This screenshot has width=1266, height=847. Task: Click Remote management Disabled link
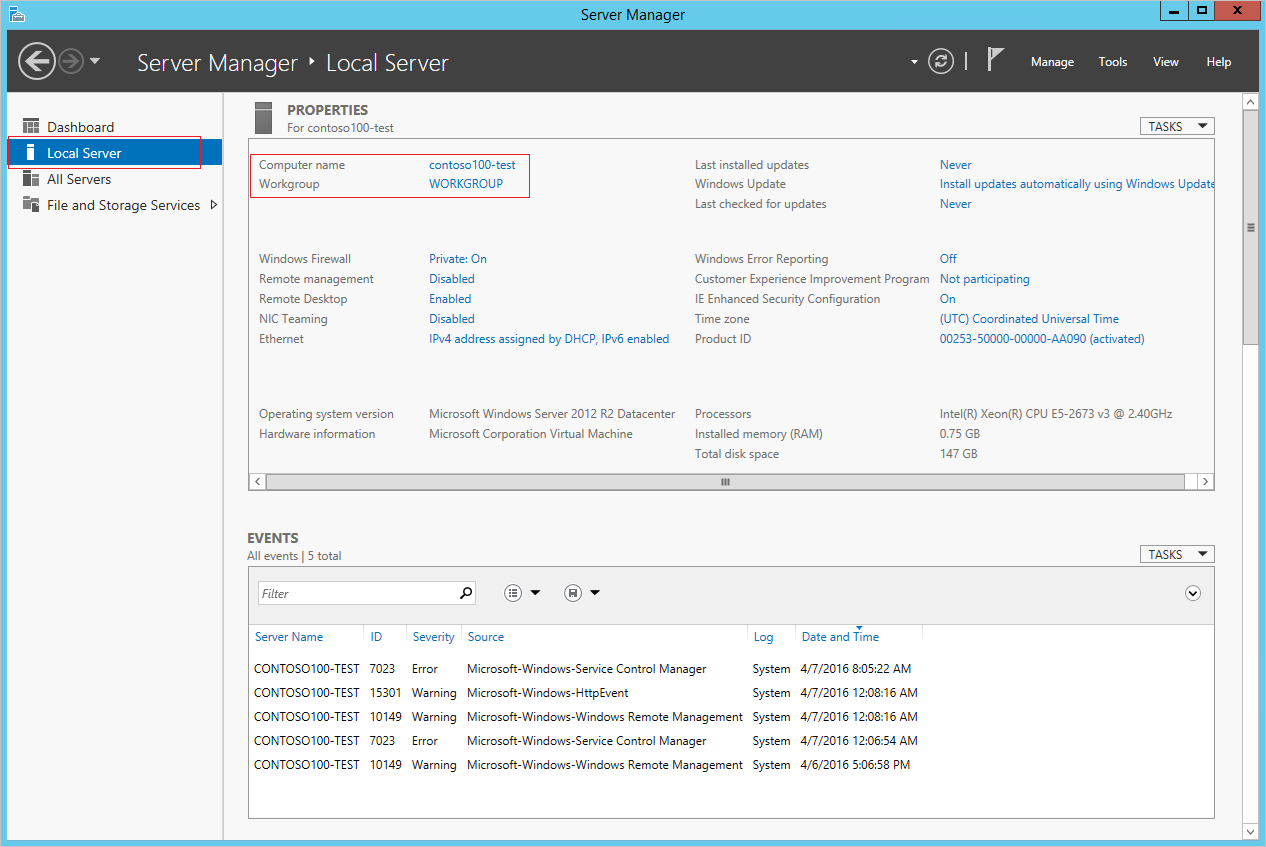pyautogui.click(x=452, y=279)
